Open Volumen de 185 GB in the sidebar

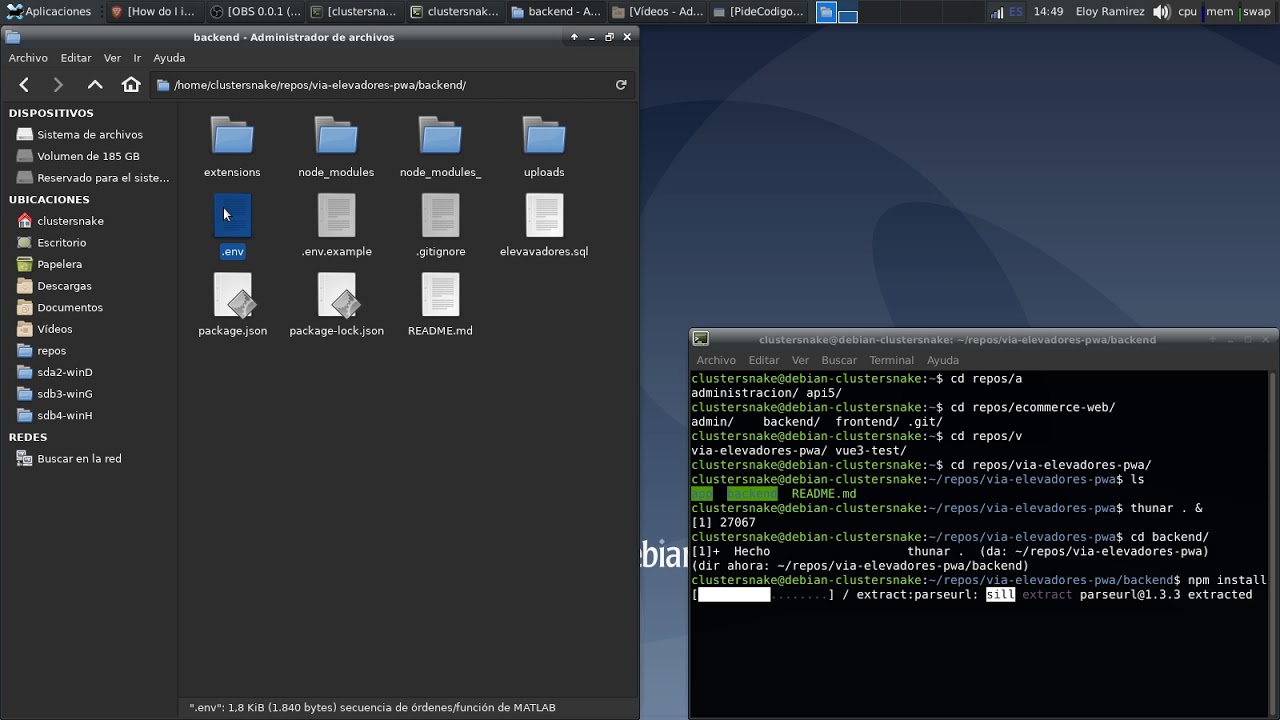89,156
